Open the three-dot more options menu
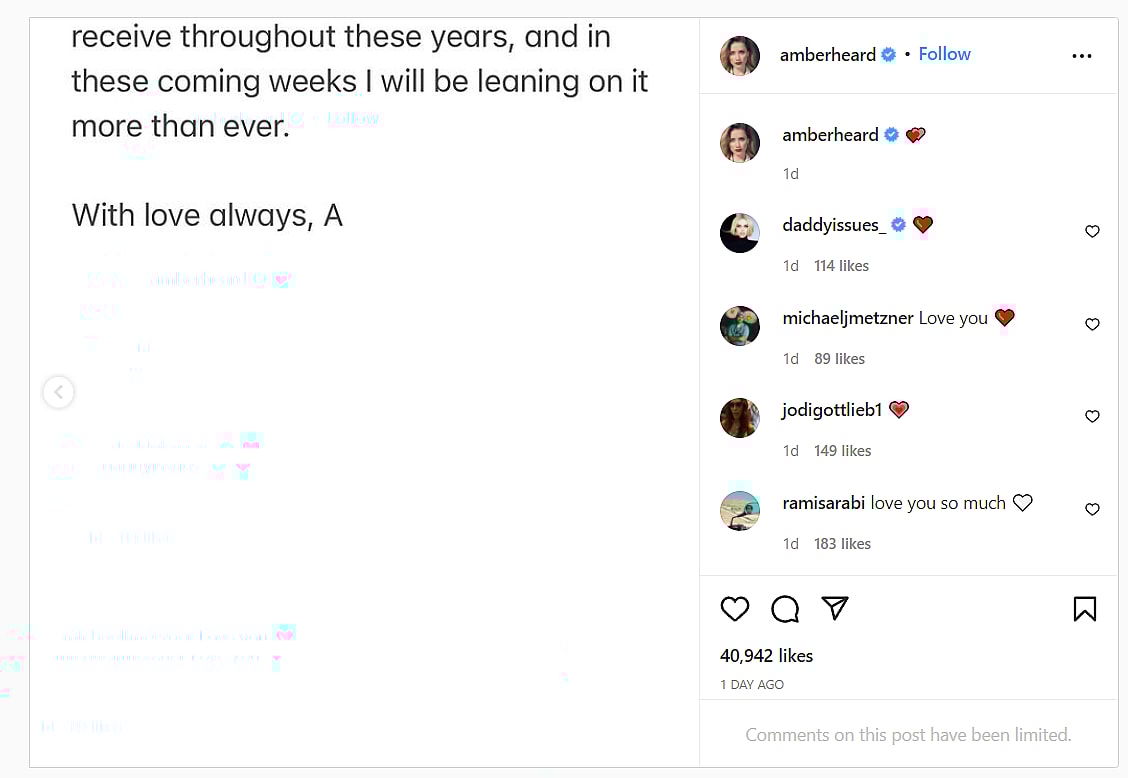Viewport: 1128px width, 778px height. pos(1082,56)
